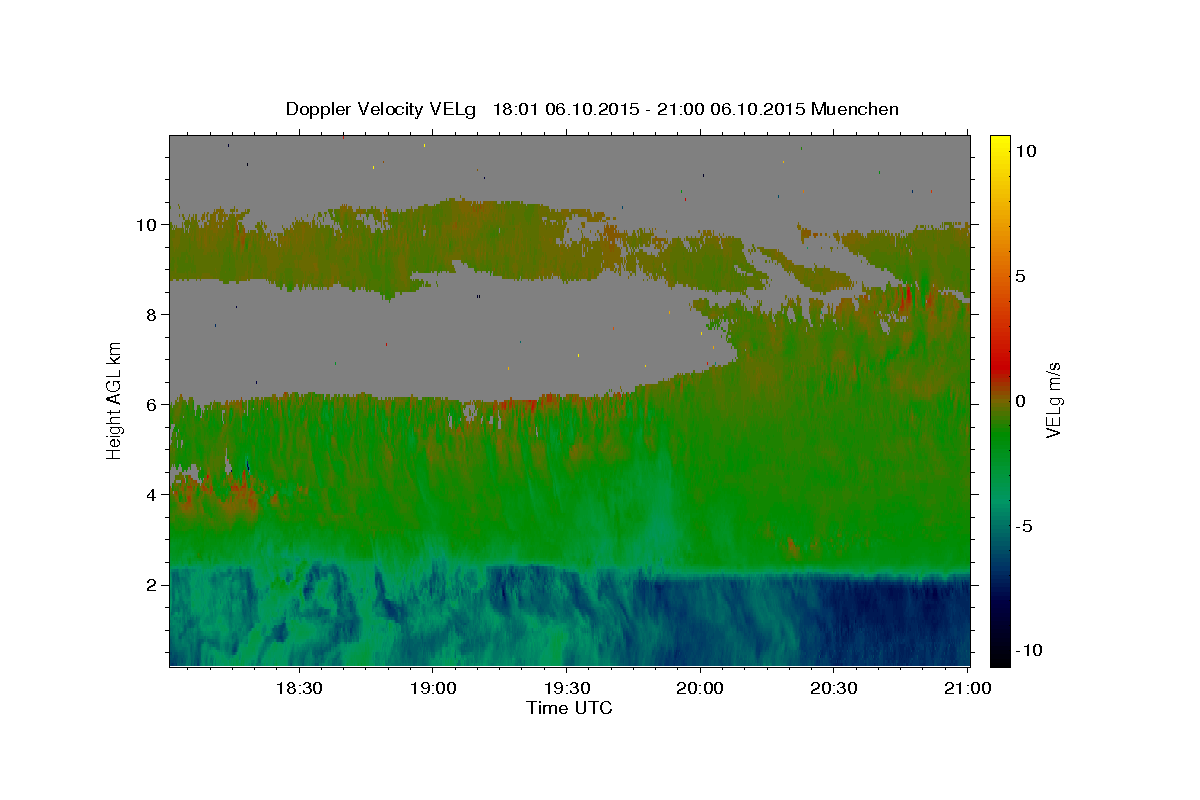Viewport: 1200px width, 800px height.
Task: Click the 'Height AGL km' axis label
Action: 115,399
